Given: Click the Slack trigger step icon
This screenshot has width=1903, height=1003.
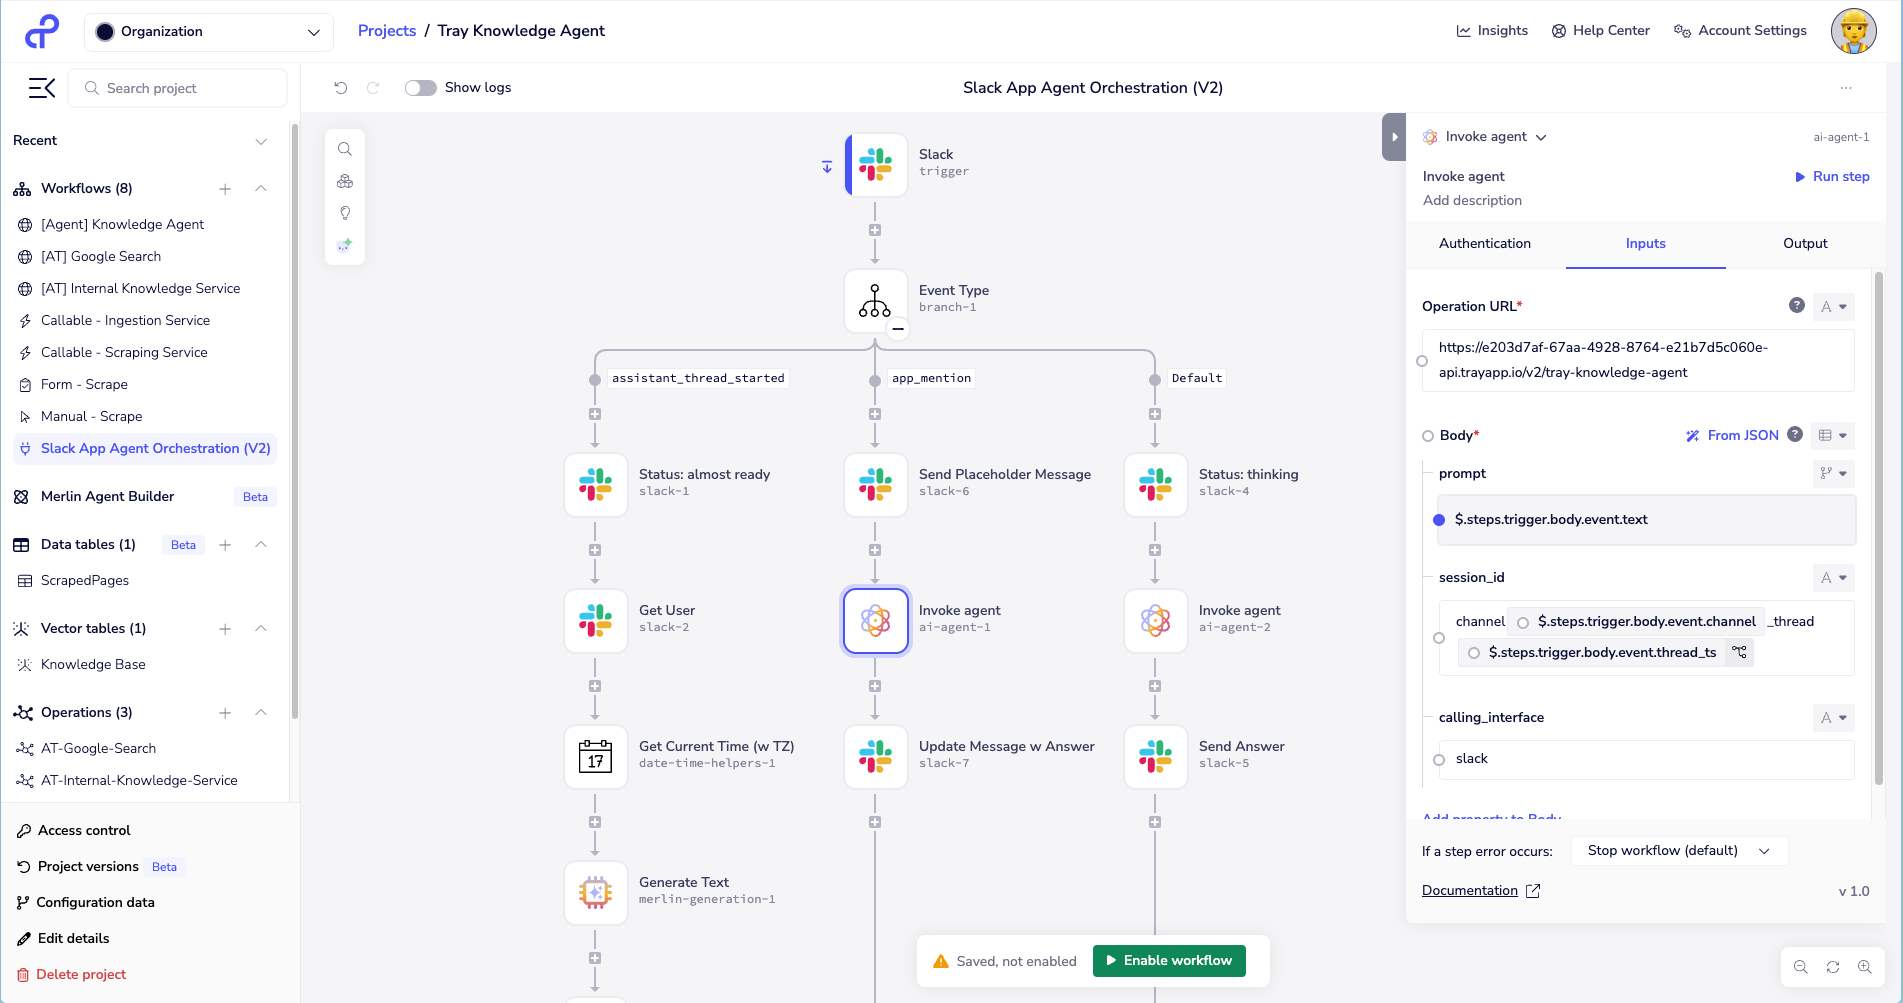Looking at the screenshot, I should click(876, 164).
